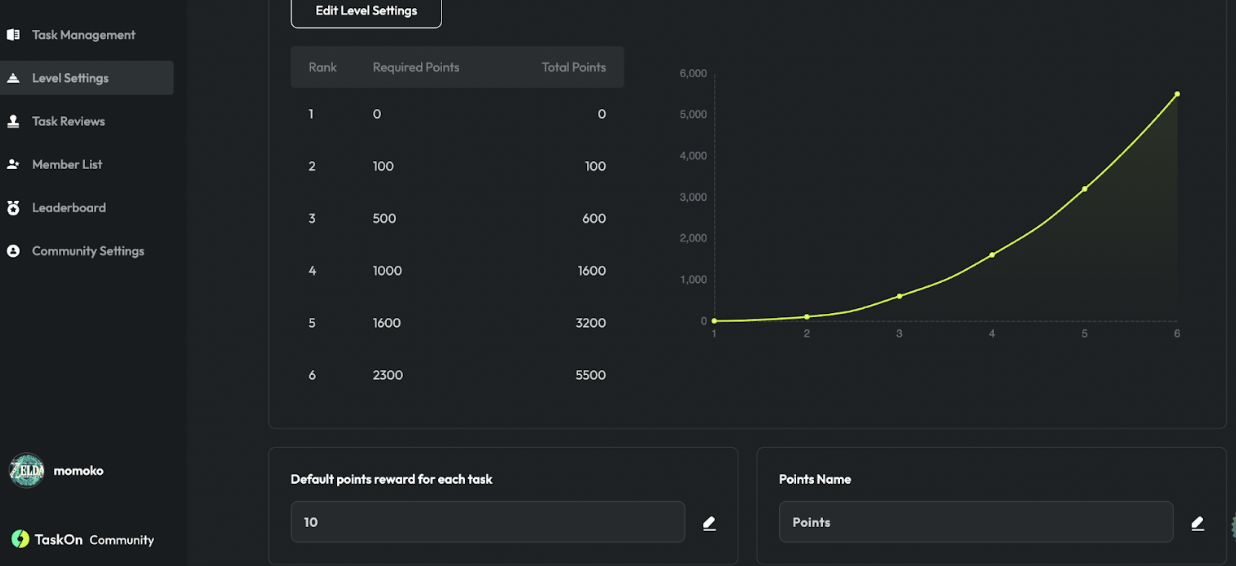Select the rank 4 row with 1000 points

click(x=457, y=271)
